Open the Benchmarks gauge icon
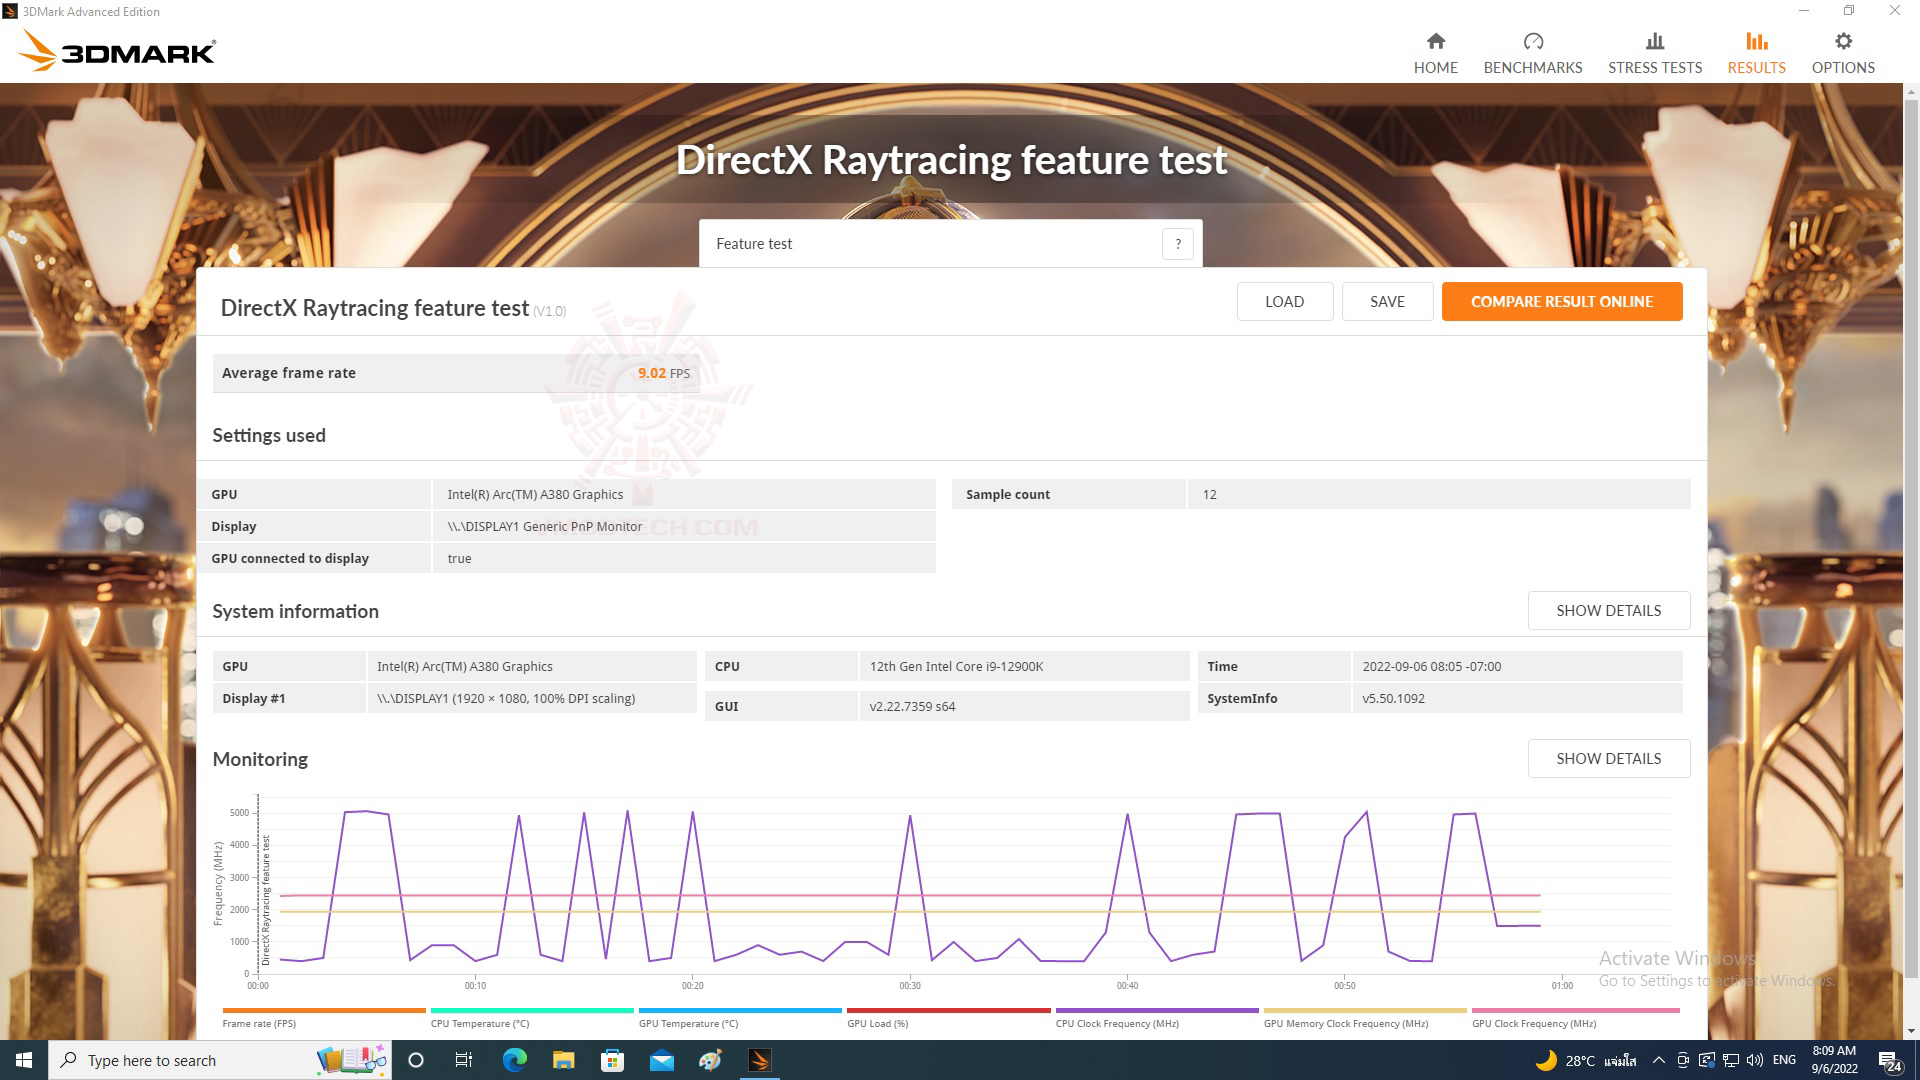 pos(1532,41)
